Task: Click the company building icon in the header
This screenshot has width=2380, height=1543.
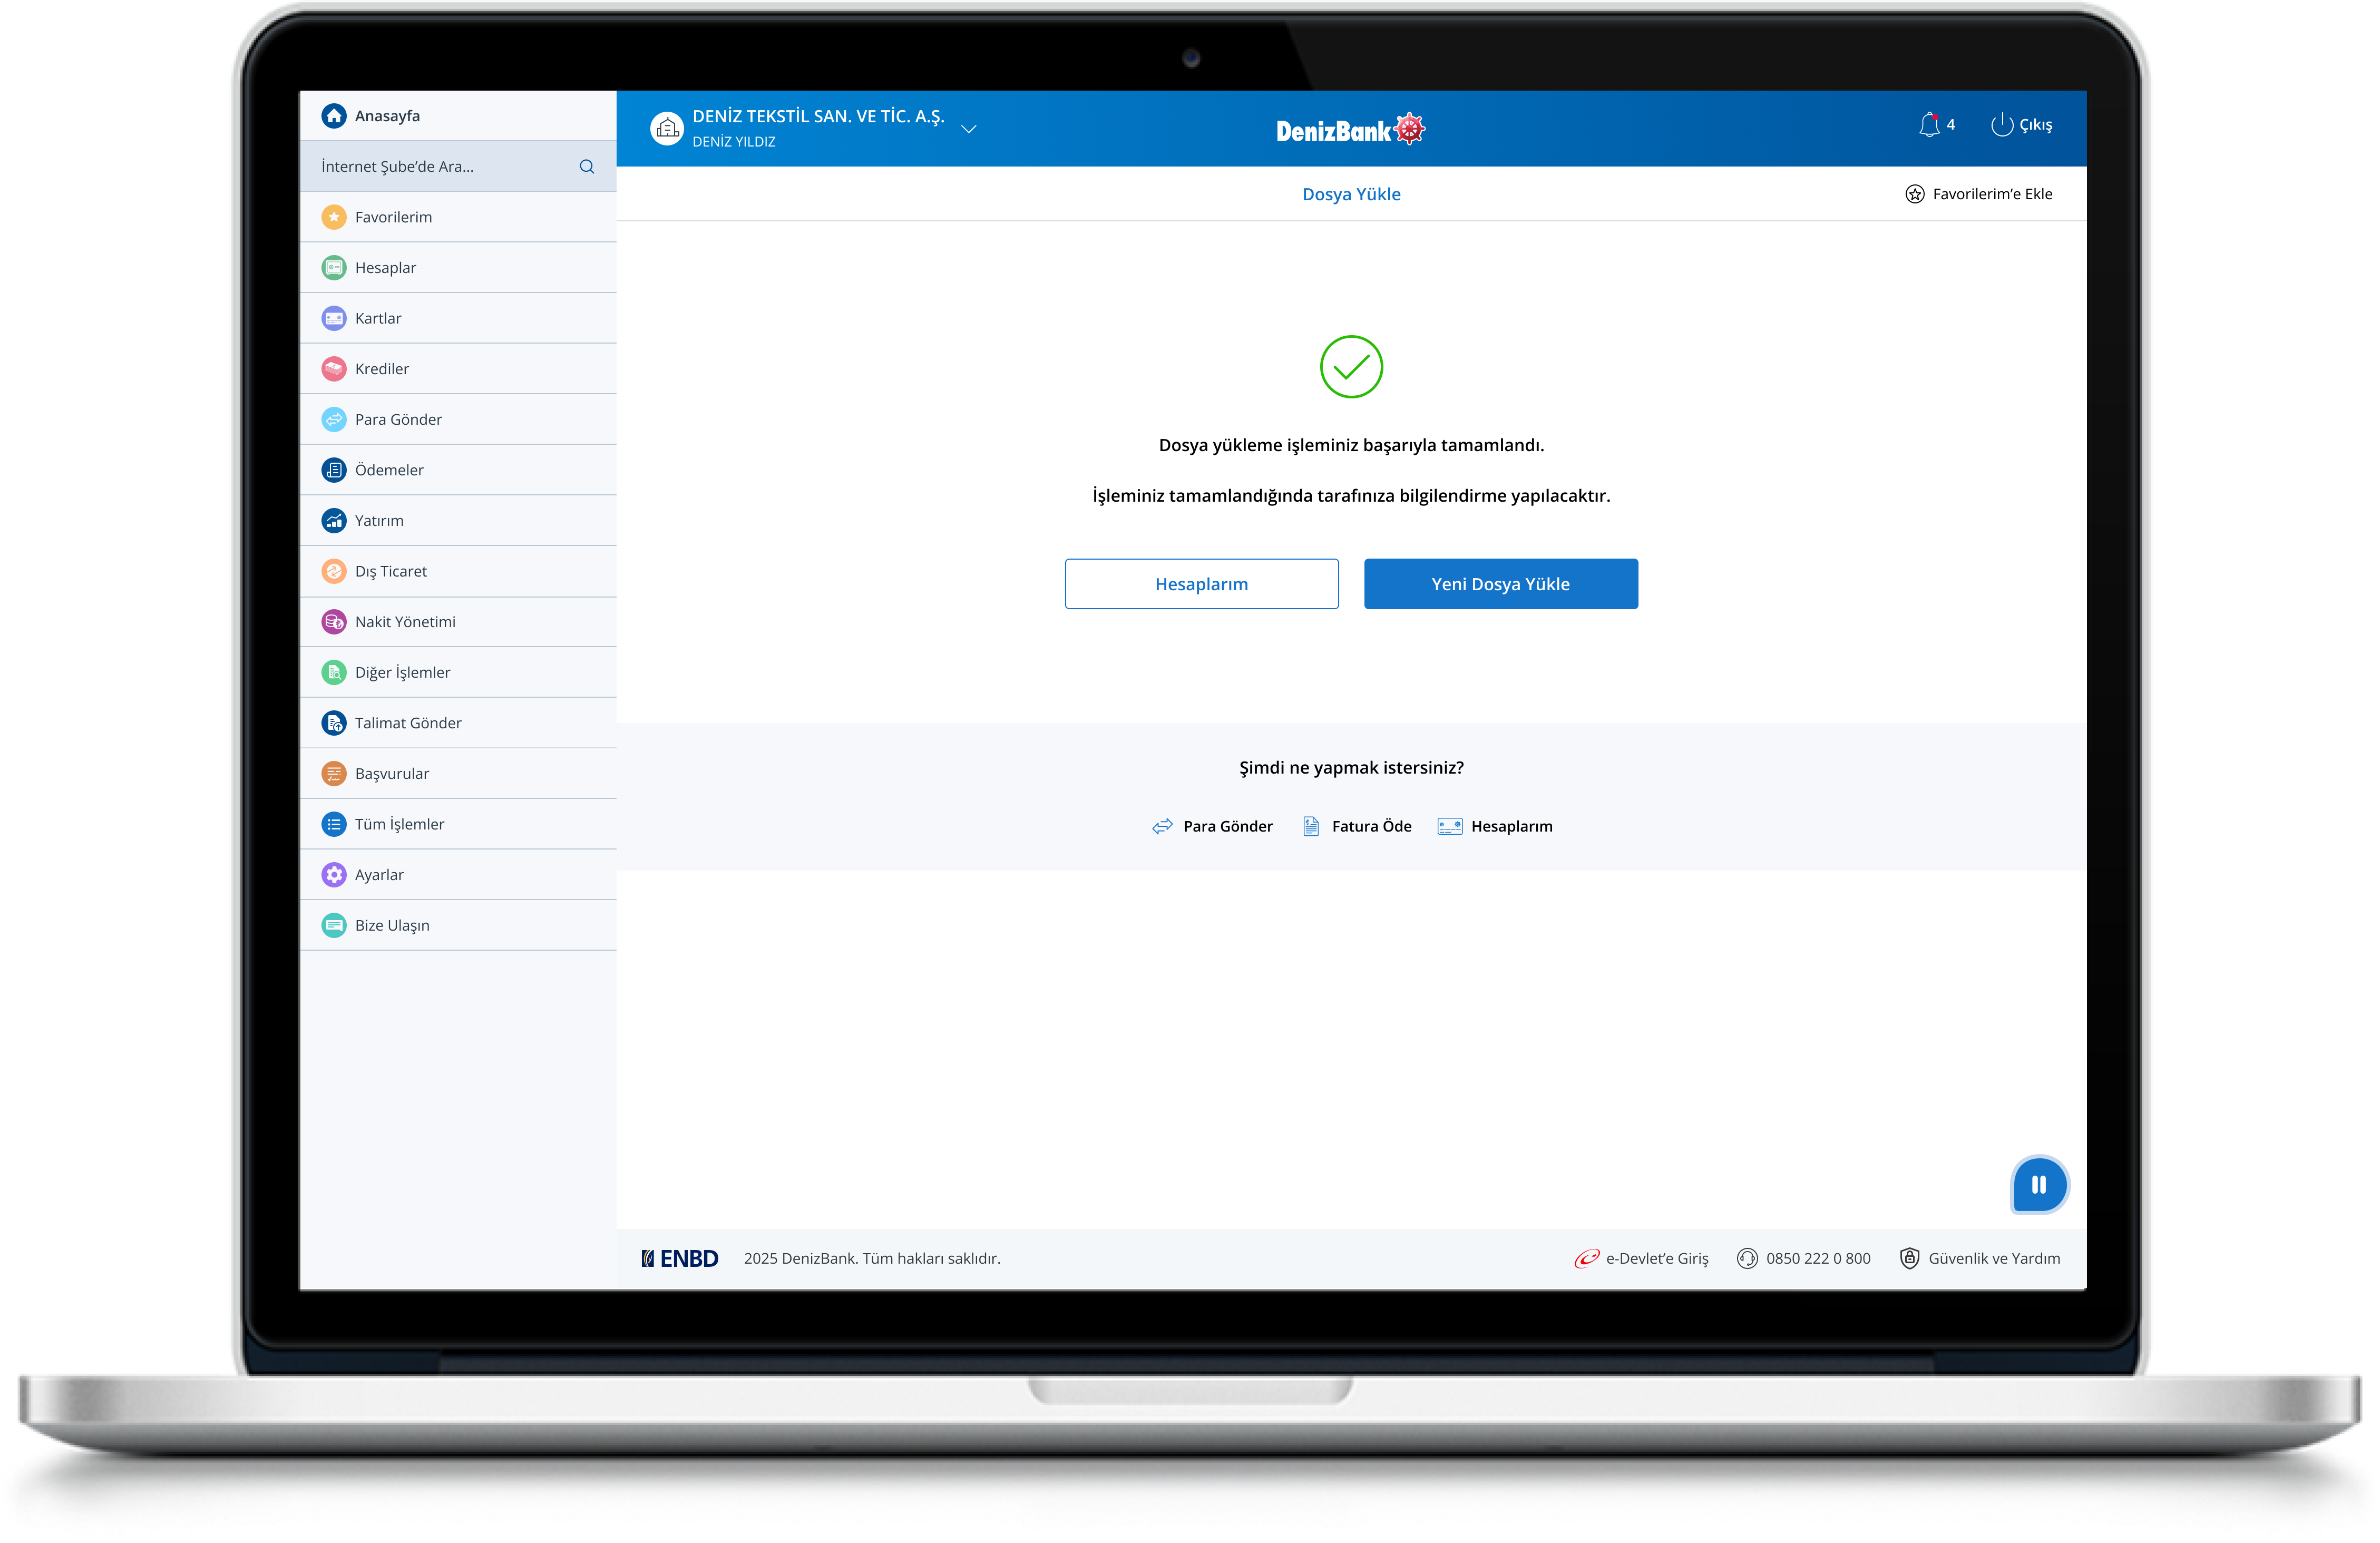Action: pos(667,128)
